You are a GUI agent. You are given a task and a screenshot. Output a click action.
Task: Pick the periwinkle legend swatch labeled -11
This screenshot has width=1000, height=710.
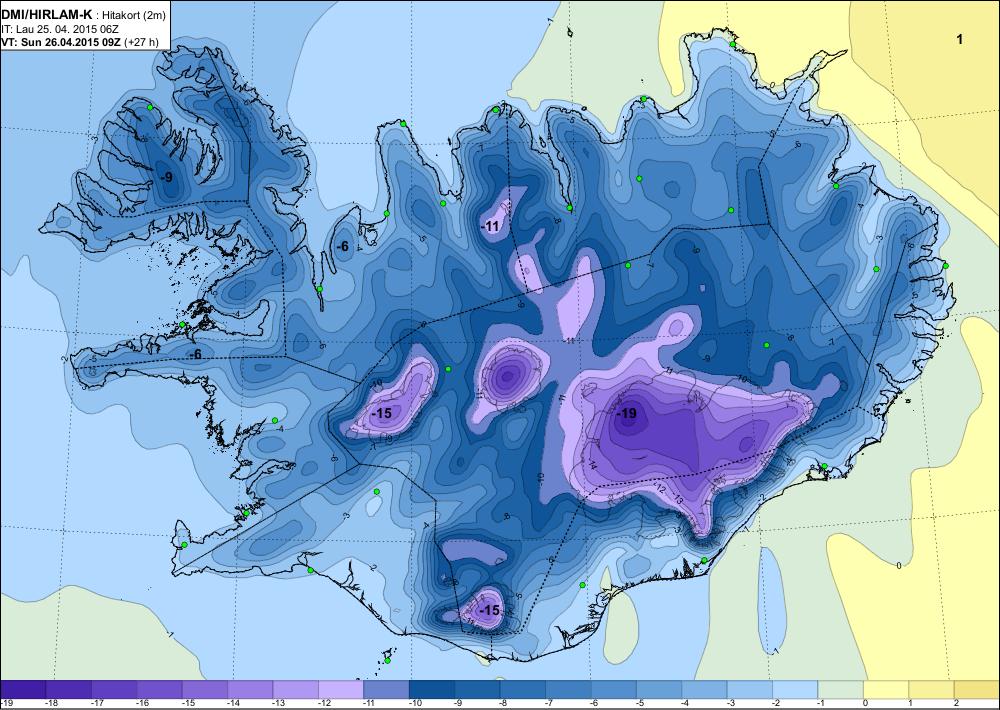pyautogui.click(x=386, y=690)
